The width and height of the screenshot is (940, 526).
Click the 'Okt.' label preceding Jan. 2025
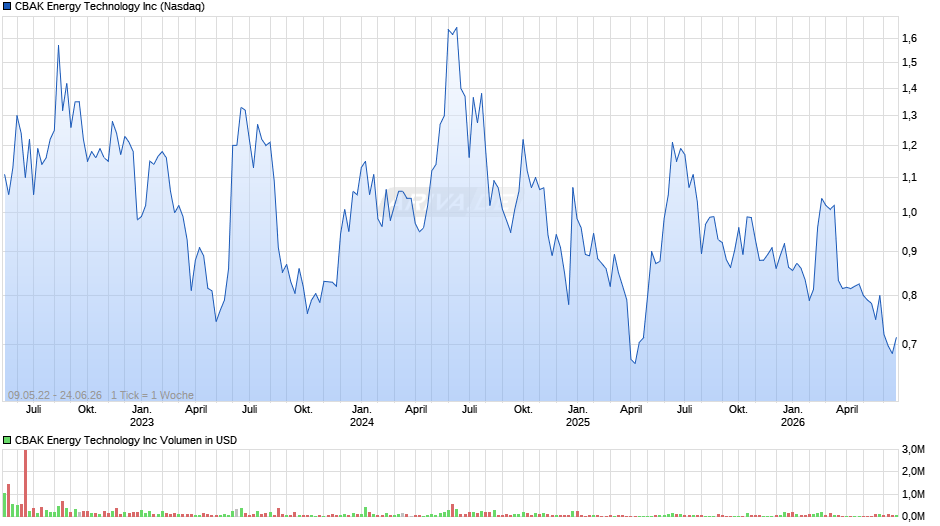(523, 409)
